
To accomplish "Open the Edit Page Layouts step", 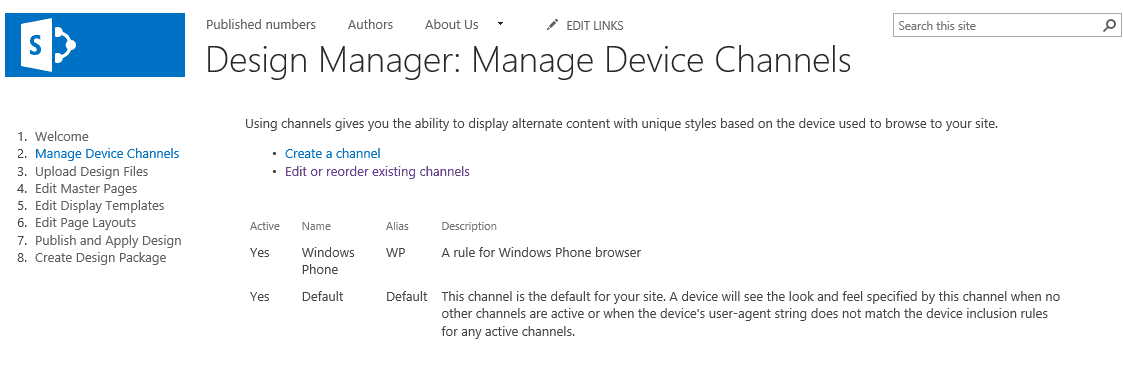I will (x=85, y=223).
